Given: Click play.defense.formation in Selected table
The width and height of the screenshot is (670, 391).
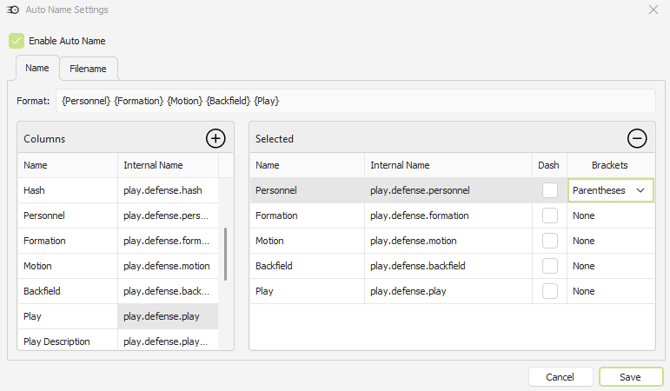Looking at the screenshot, I should point(448,215).
